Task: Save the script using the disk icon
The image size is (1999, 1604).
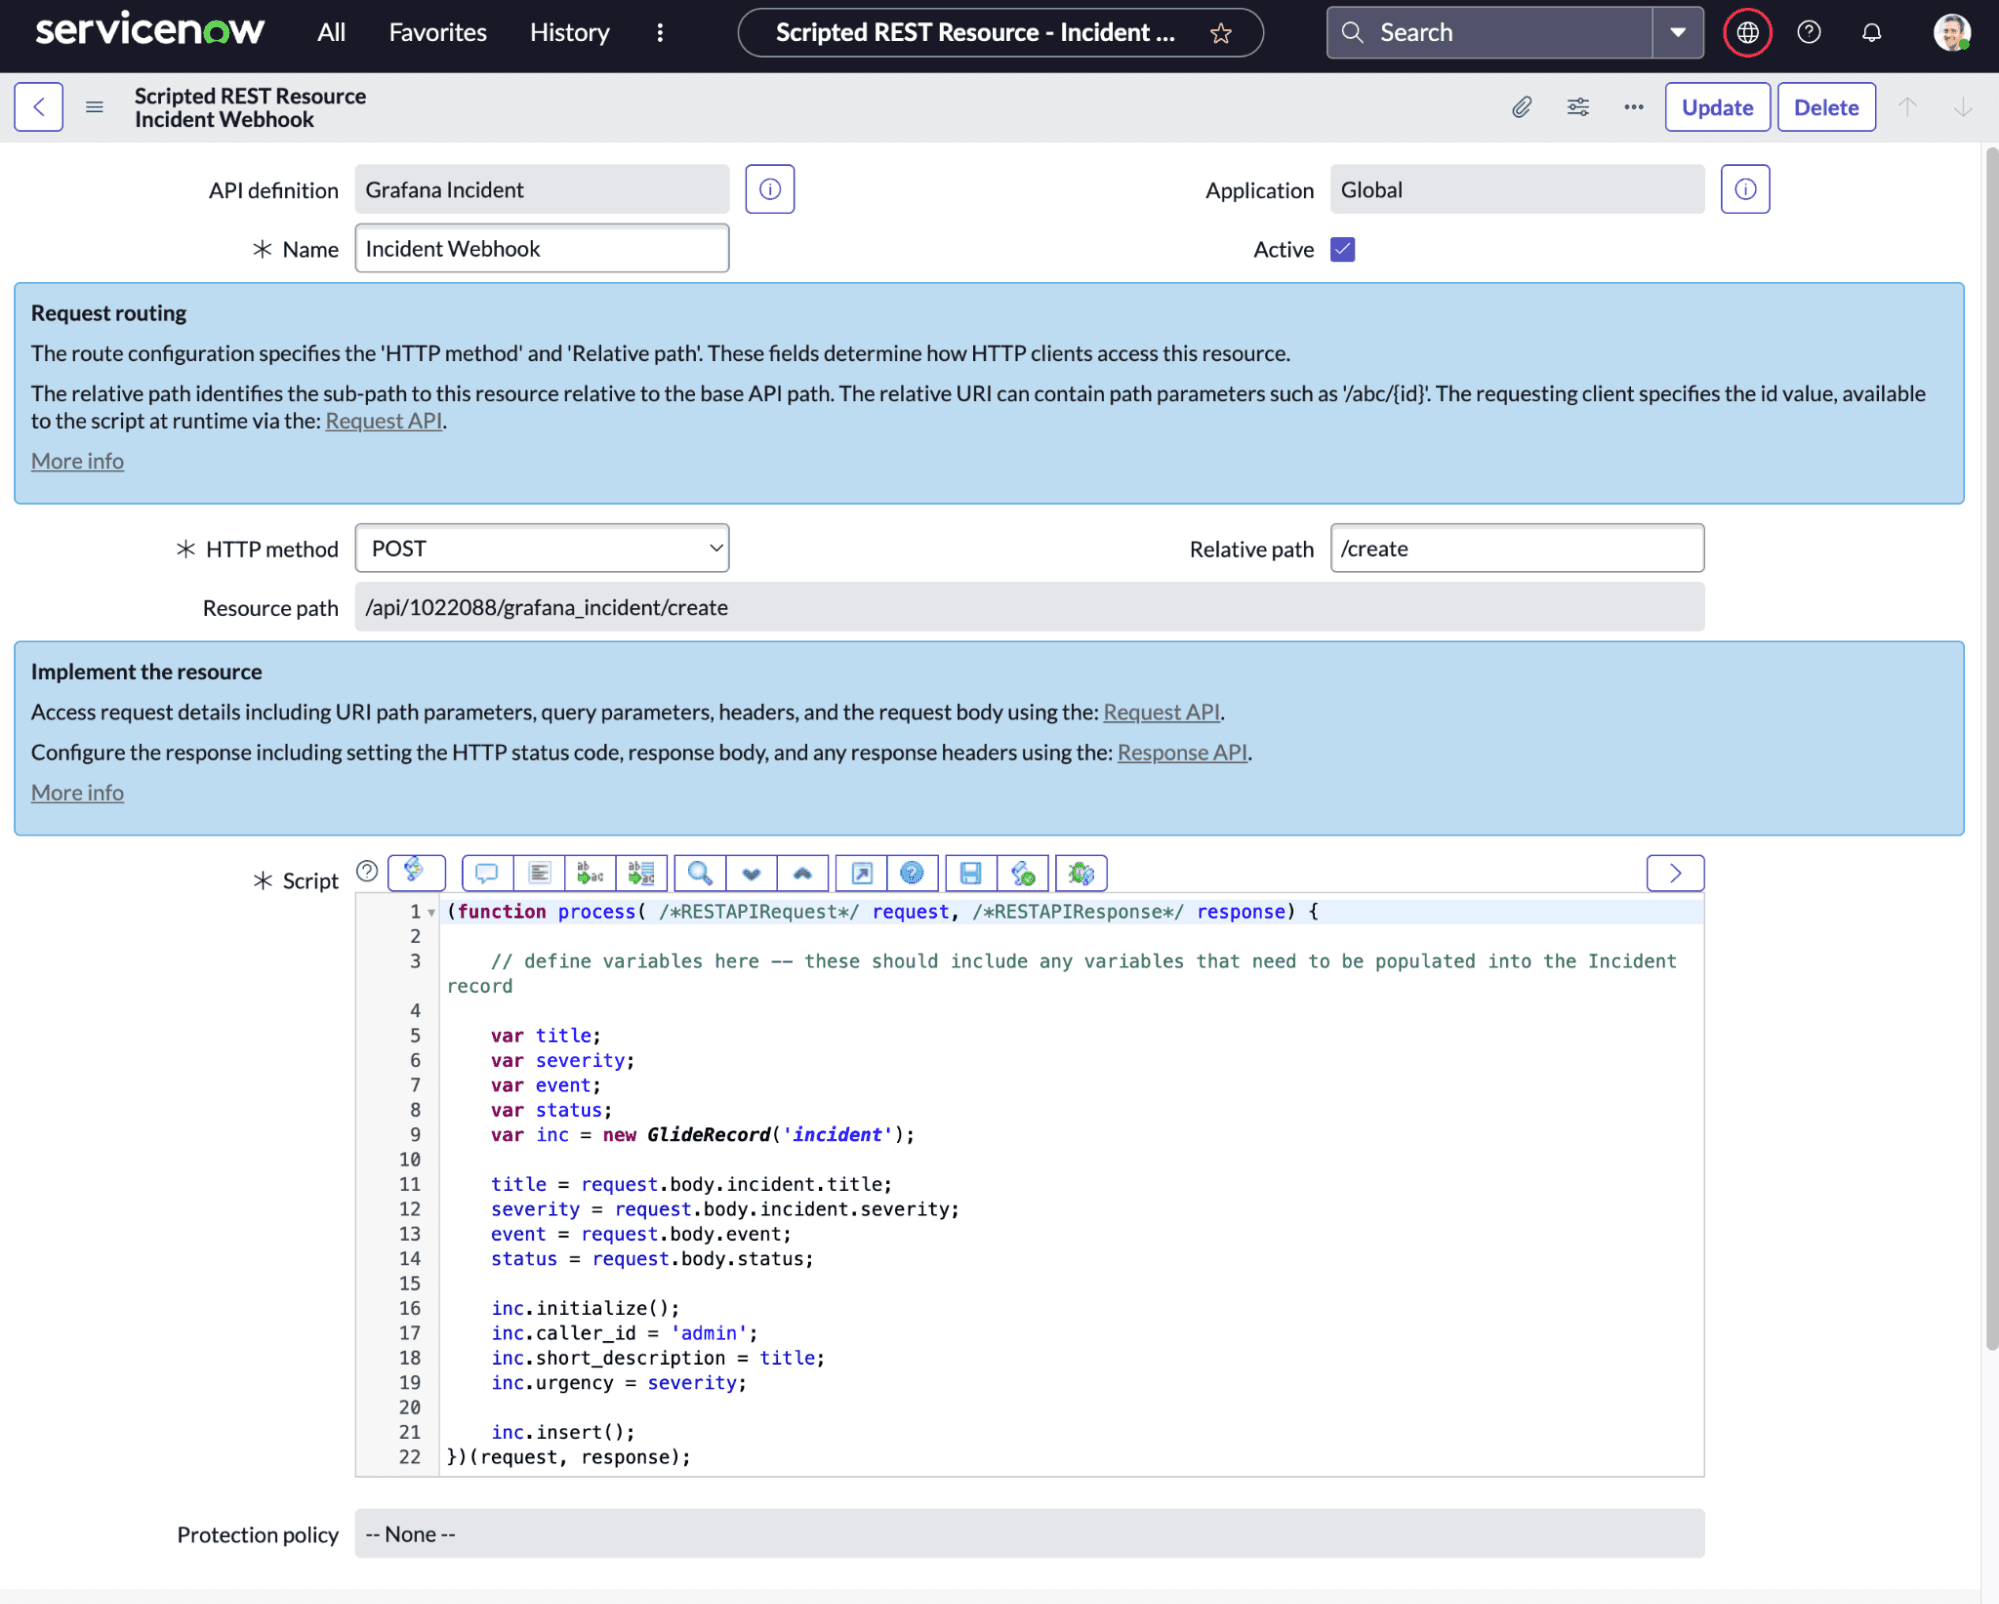Action: click(x=968, y=872)
